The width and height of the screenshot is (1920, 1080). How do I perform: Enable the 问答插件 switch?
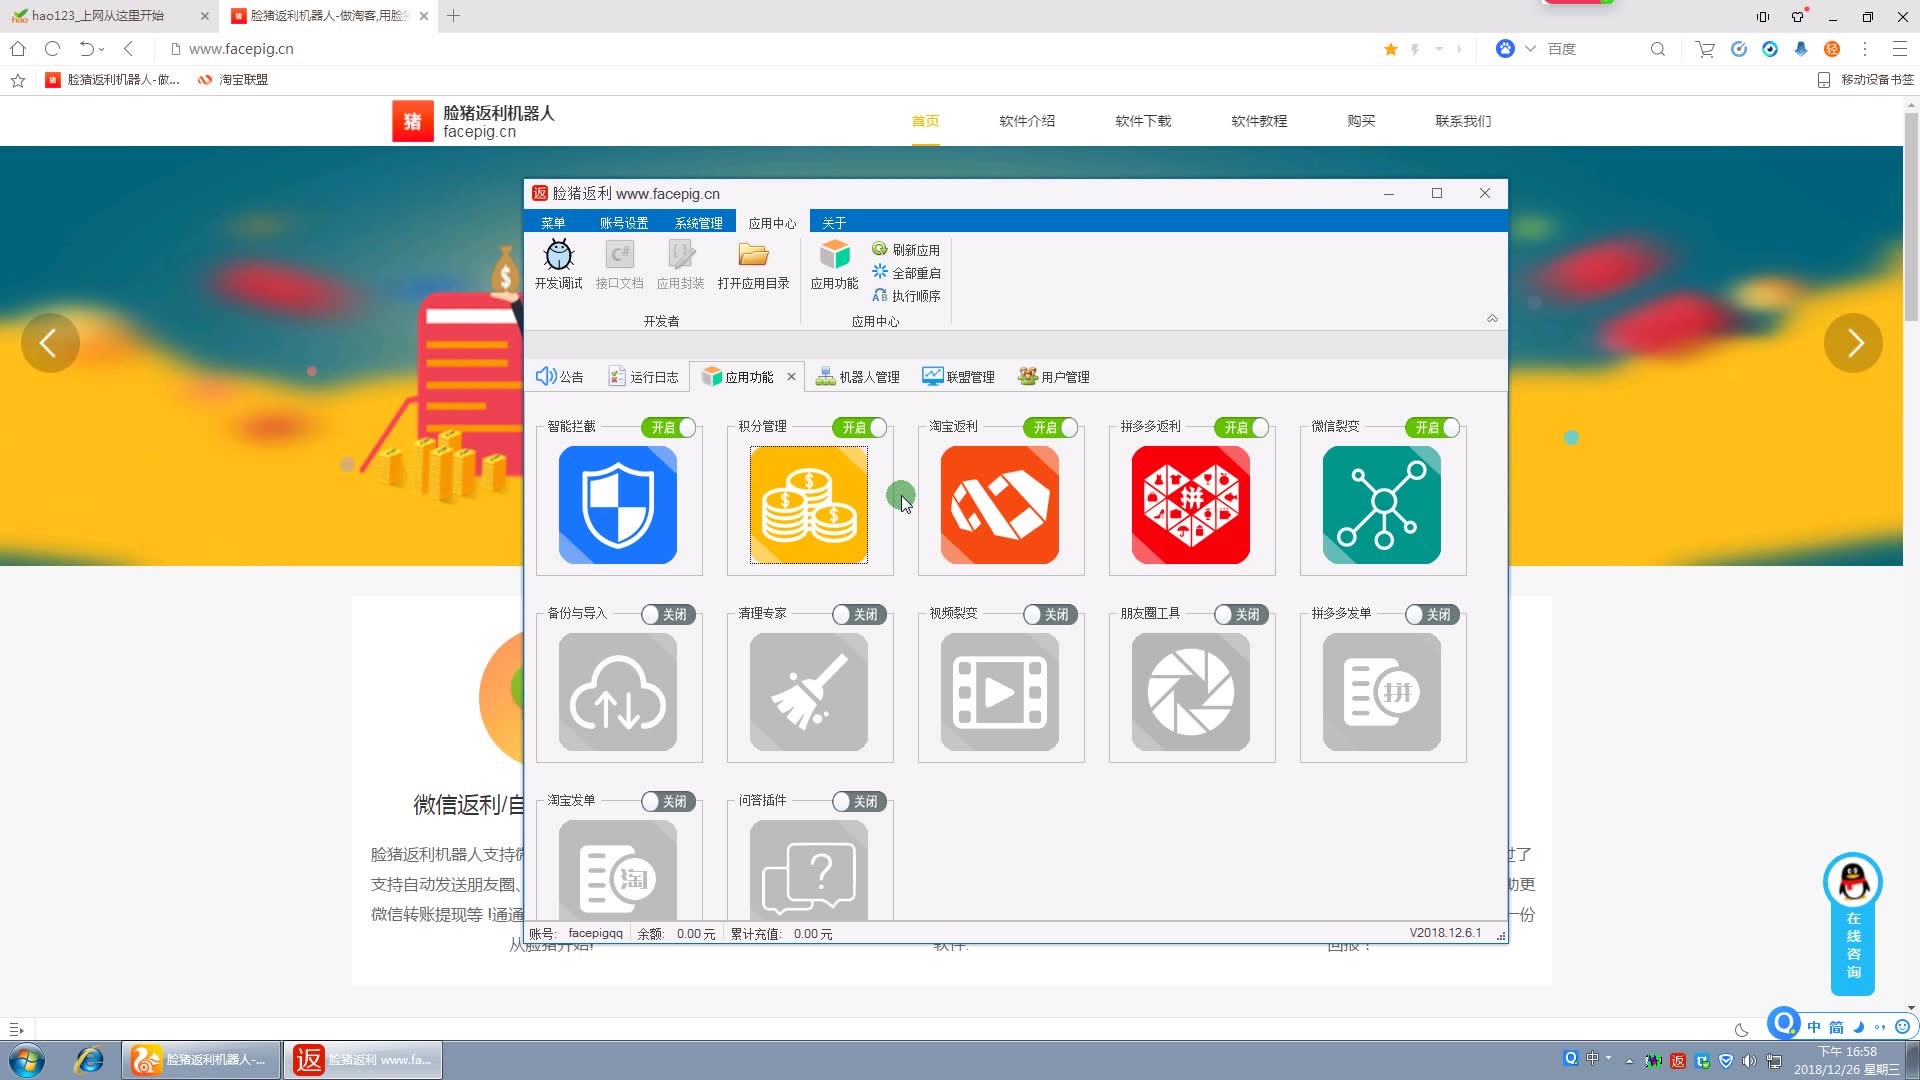[860, 801]
